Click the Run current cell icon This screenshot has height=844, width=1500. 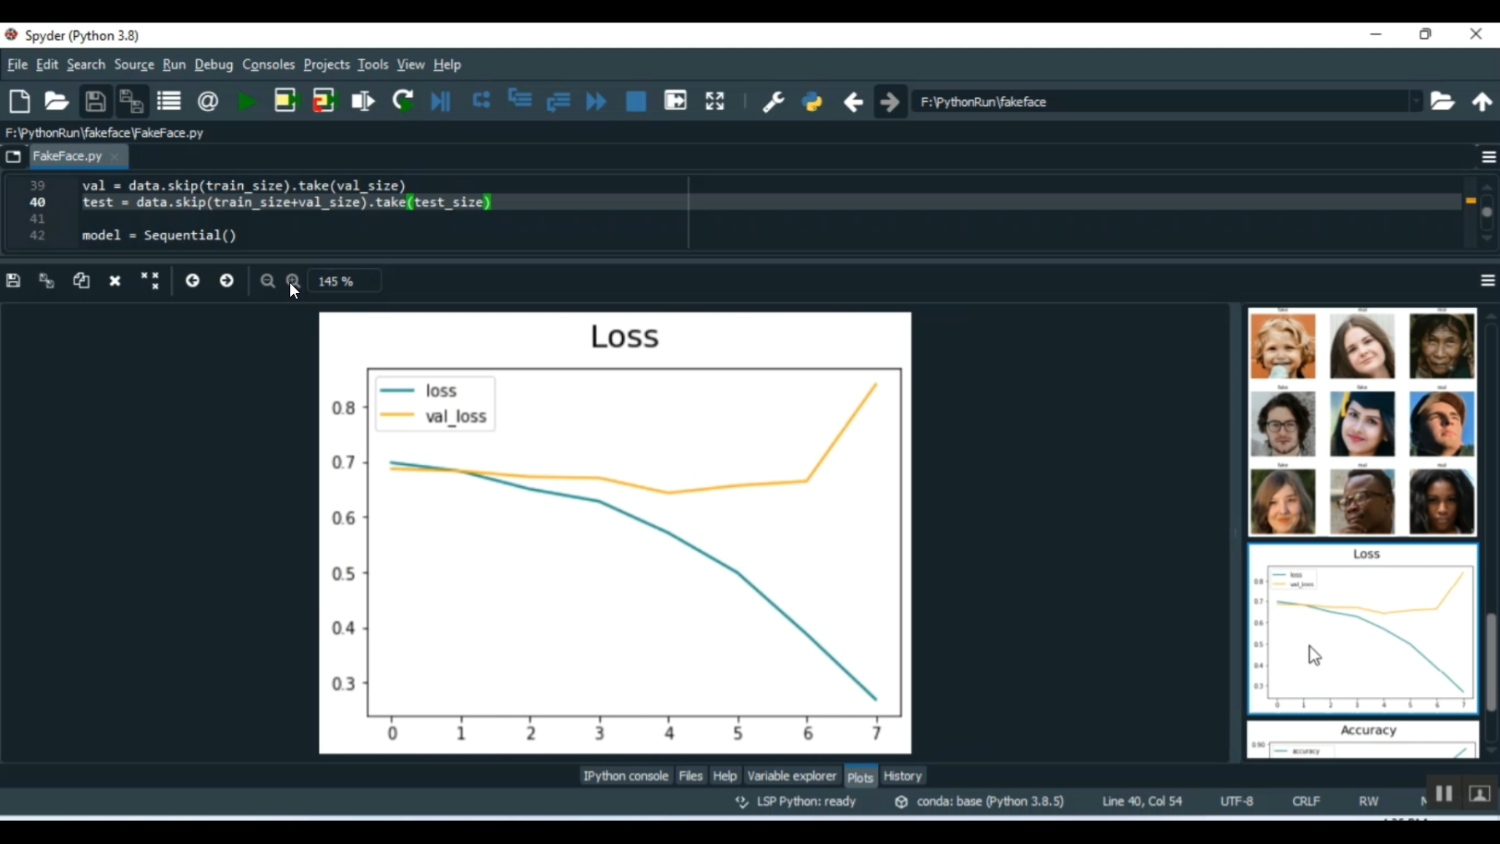click(x=285, y=101)
